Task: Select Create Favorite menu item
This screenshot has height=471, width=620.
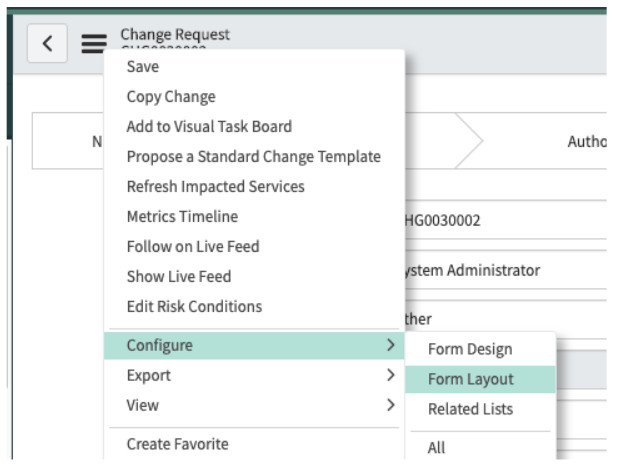Action: pyautogui.click(x=177, y=444)
